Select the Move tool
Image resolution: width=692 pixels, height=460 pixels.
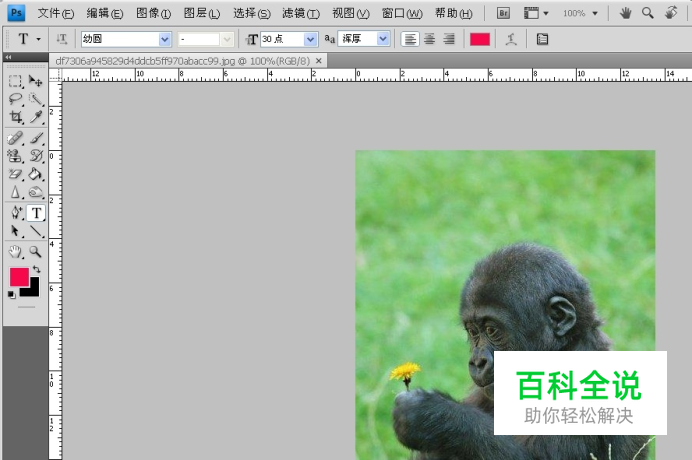(x=36, y=81)
